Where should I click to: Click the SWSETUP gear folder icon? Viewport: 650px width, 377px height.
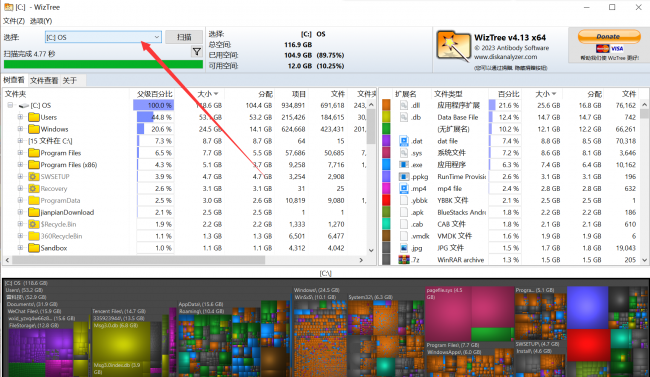34,177
